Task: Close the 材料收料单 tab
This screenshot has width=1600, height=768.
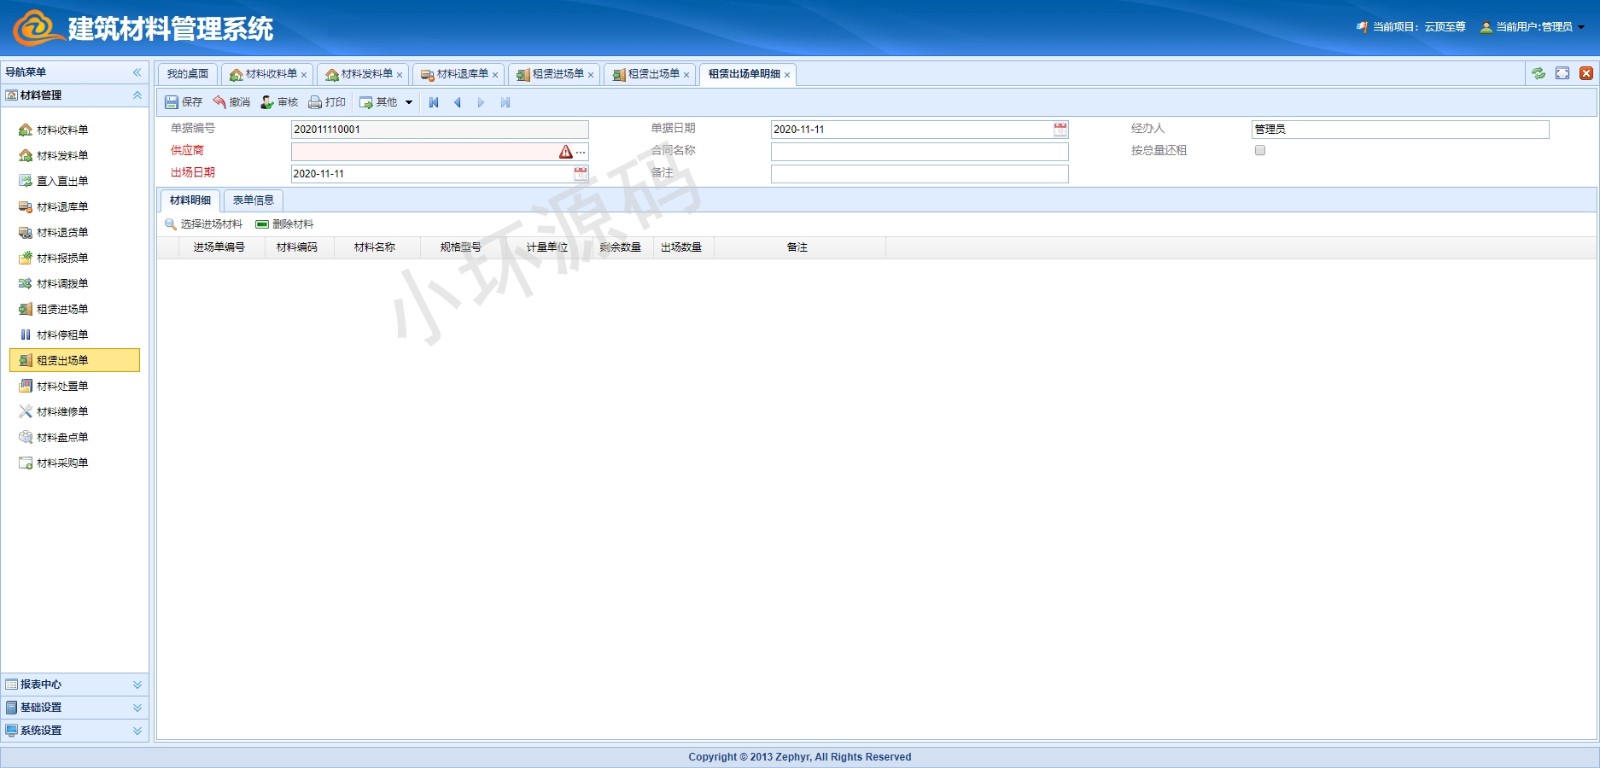Action: (x=304, y=75)
